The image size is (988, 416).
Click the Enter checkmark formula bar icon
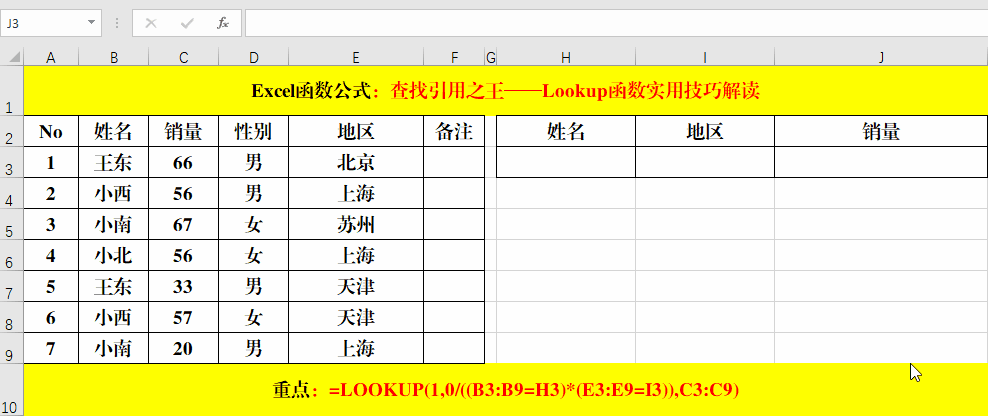tap(187, 23)
